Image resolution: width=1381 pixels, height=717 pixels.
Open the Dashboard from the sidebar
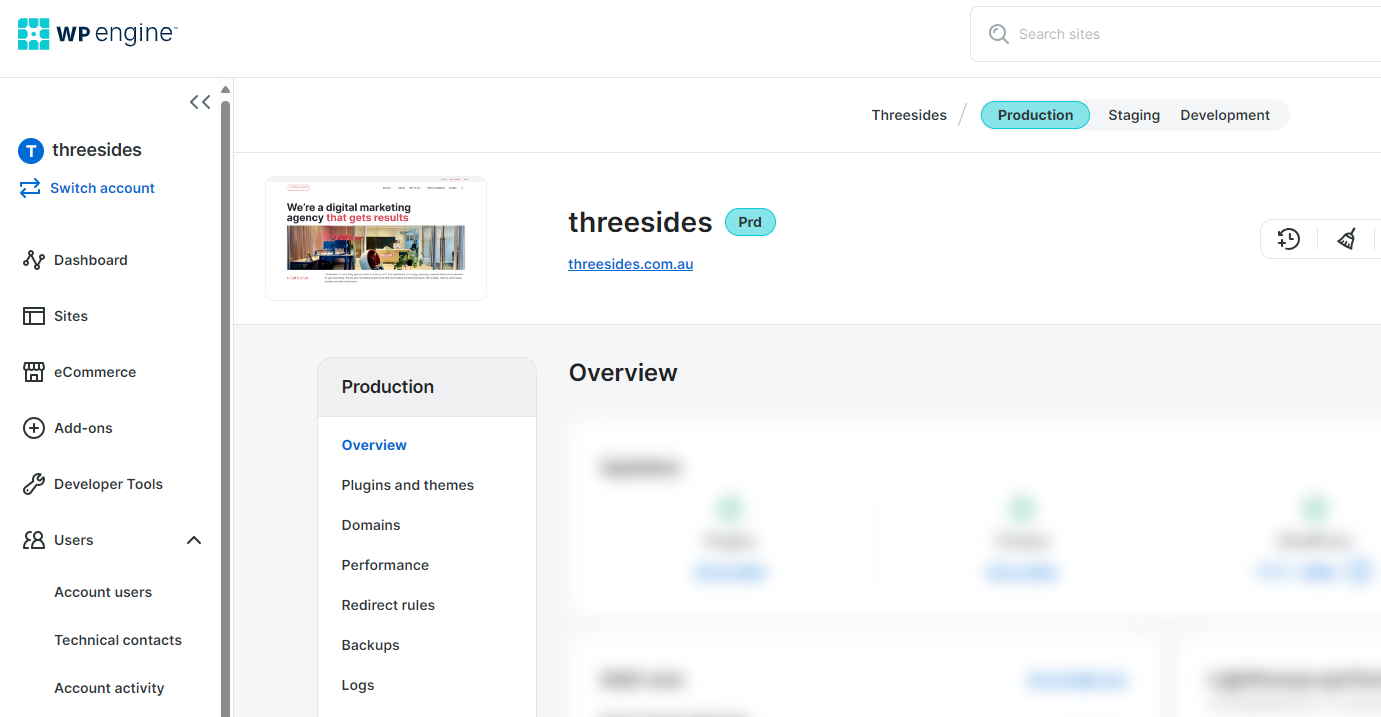(x=91, y=260)
